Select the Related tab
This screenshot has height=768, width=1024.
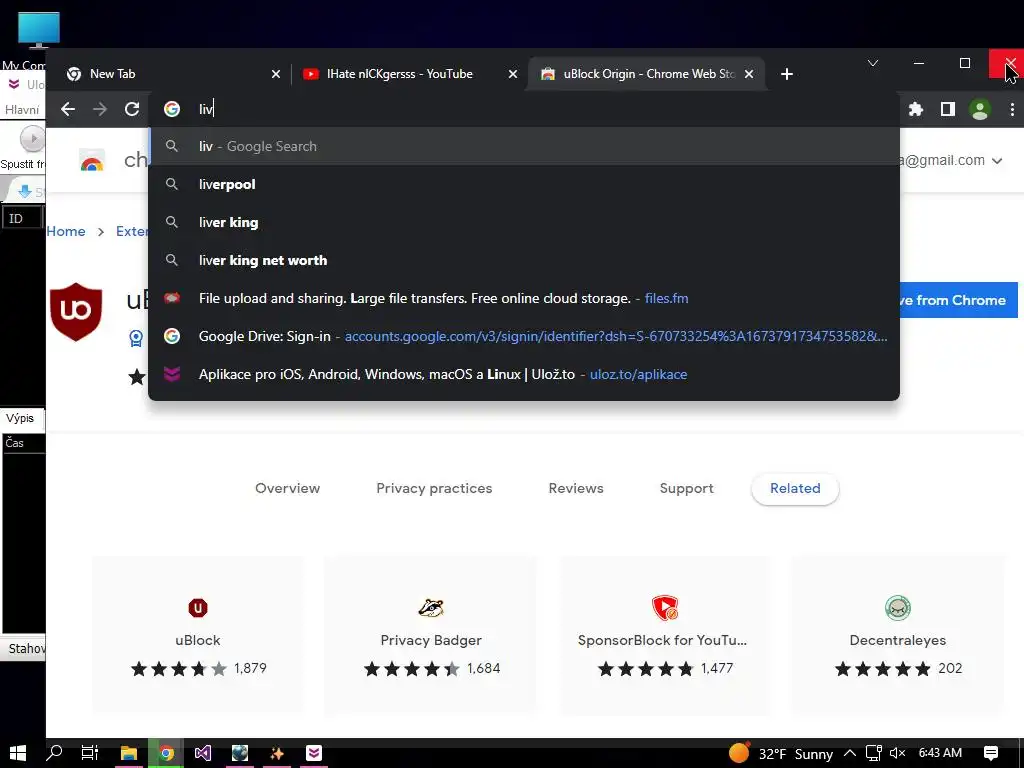click(795, 488)
